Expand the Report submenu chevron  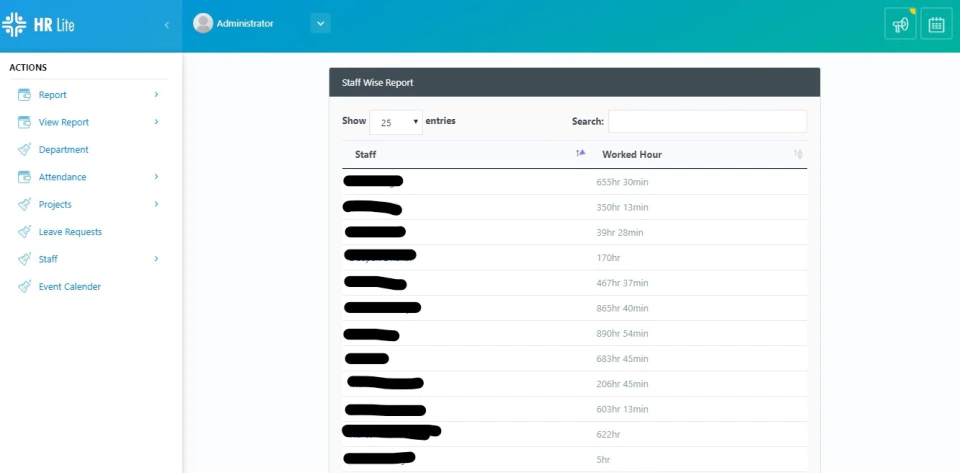click(x=156, y=94)
